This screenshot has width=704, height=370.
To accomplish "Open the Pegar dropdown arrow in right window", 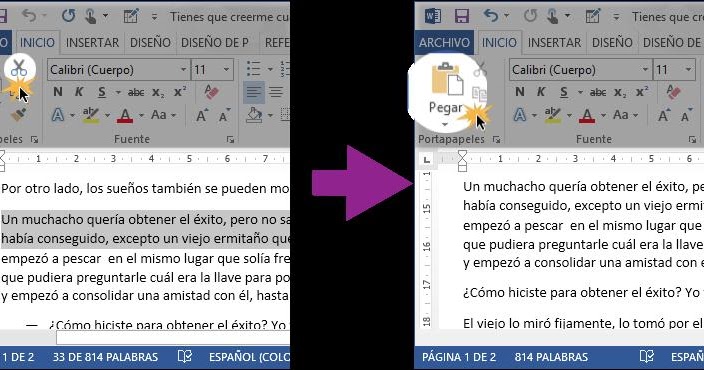I will pyautogui.click(x=445, y=124).
